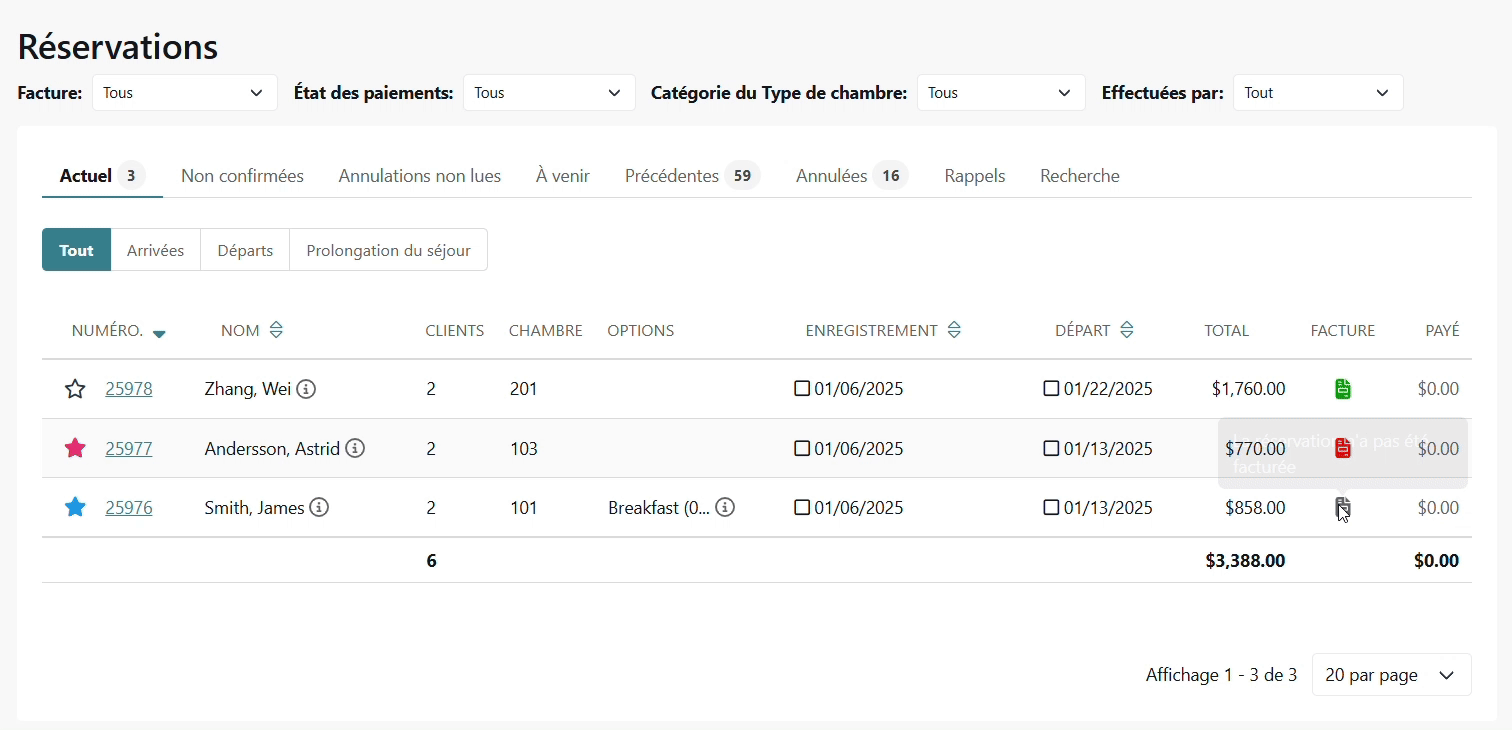The width and height of the screenshot is (1512, 730).
Task: Expand the État des paiements dropdown
Action: pyautogui.click(x=548, y=93)
